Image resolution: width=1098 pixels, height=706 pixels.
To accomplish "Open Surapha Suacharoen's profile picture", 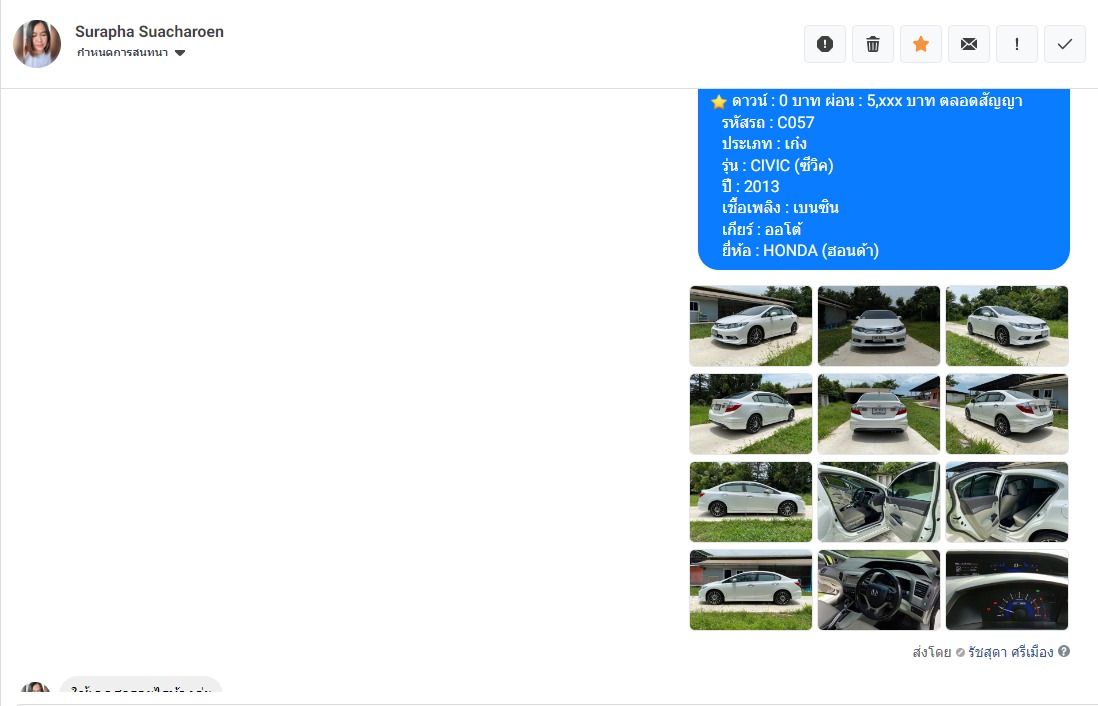I will coord(37,43).
